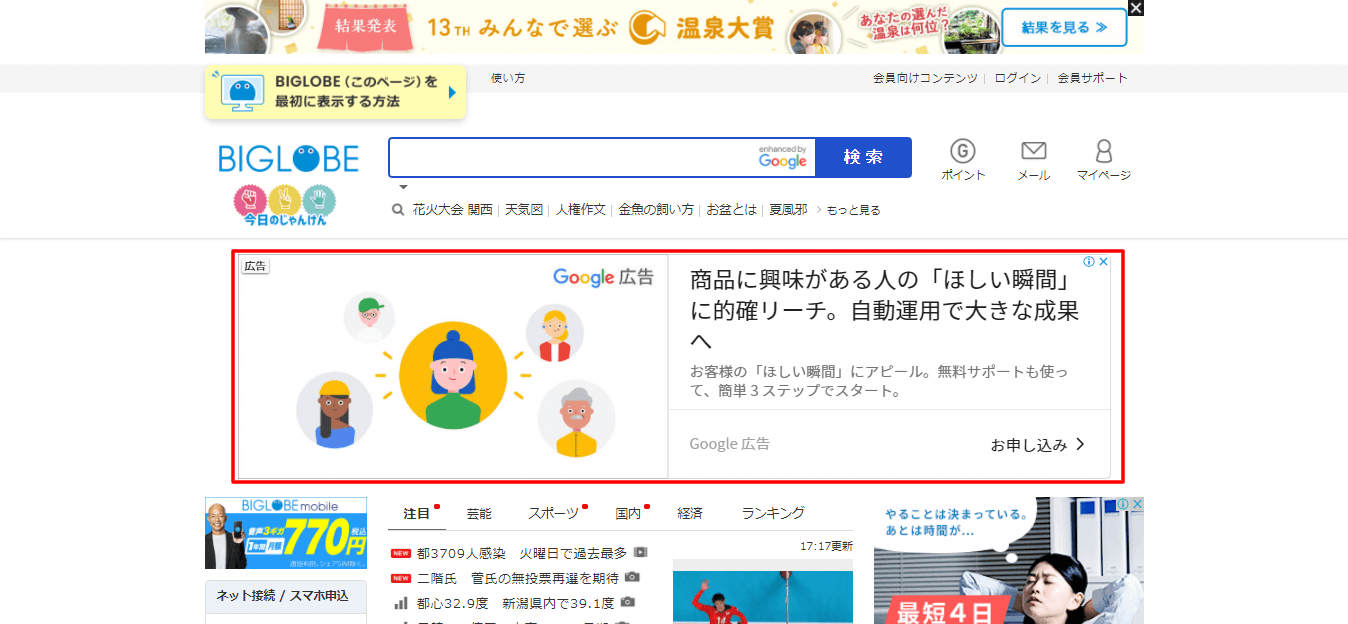The width and height of the screenshot is (1348, 624).
Task: Click the 温泉大賞 banner title
Action: click(600, 27)
